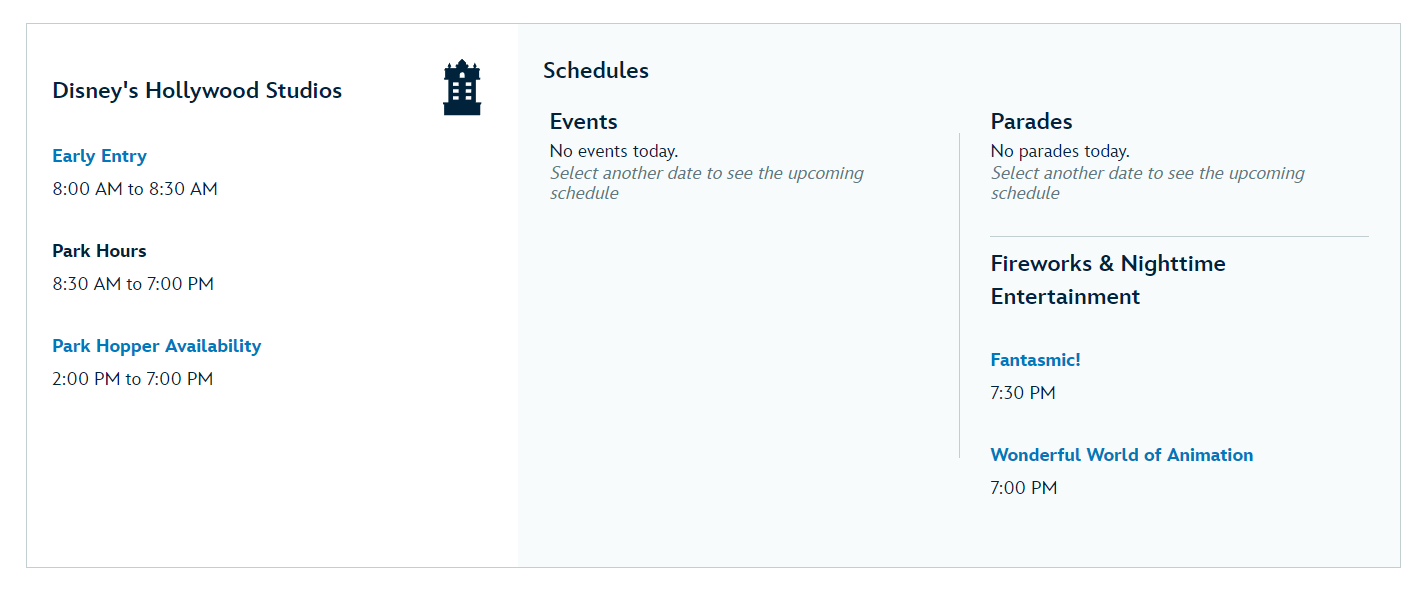Click the 7:00 PM animation showtime
Screen dimensions: 1413x591
pyautogui.click(x=1023, y=488)
